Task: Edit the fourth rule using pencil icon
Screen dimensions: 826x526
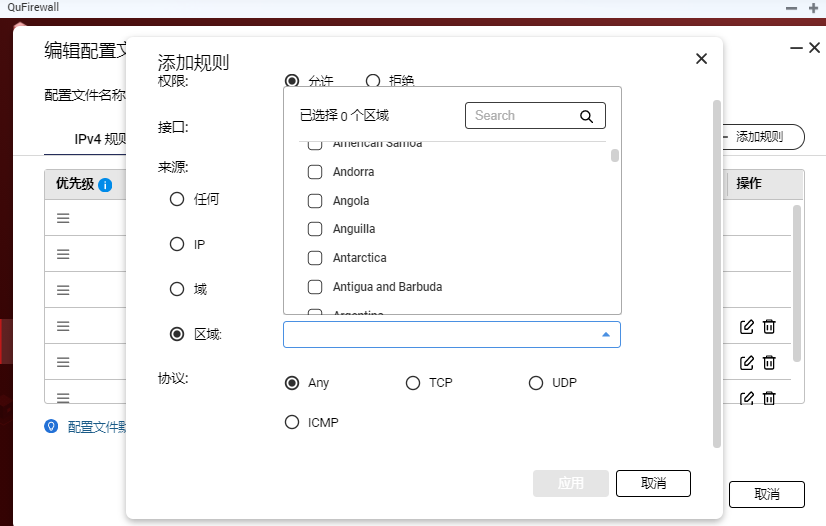Action: pyautogui.click(x=746, y=326)
